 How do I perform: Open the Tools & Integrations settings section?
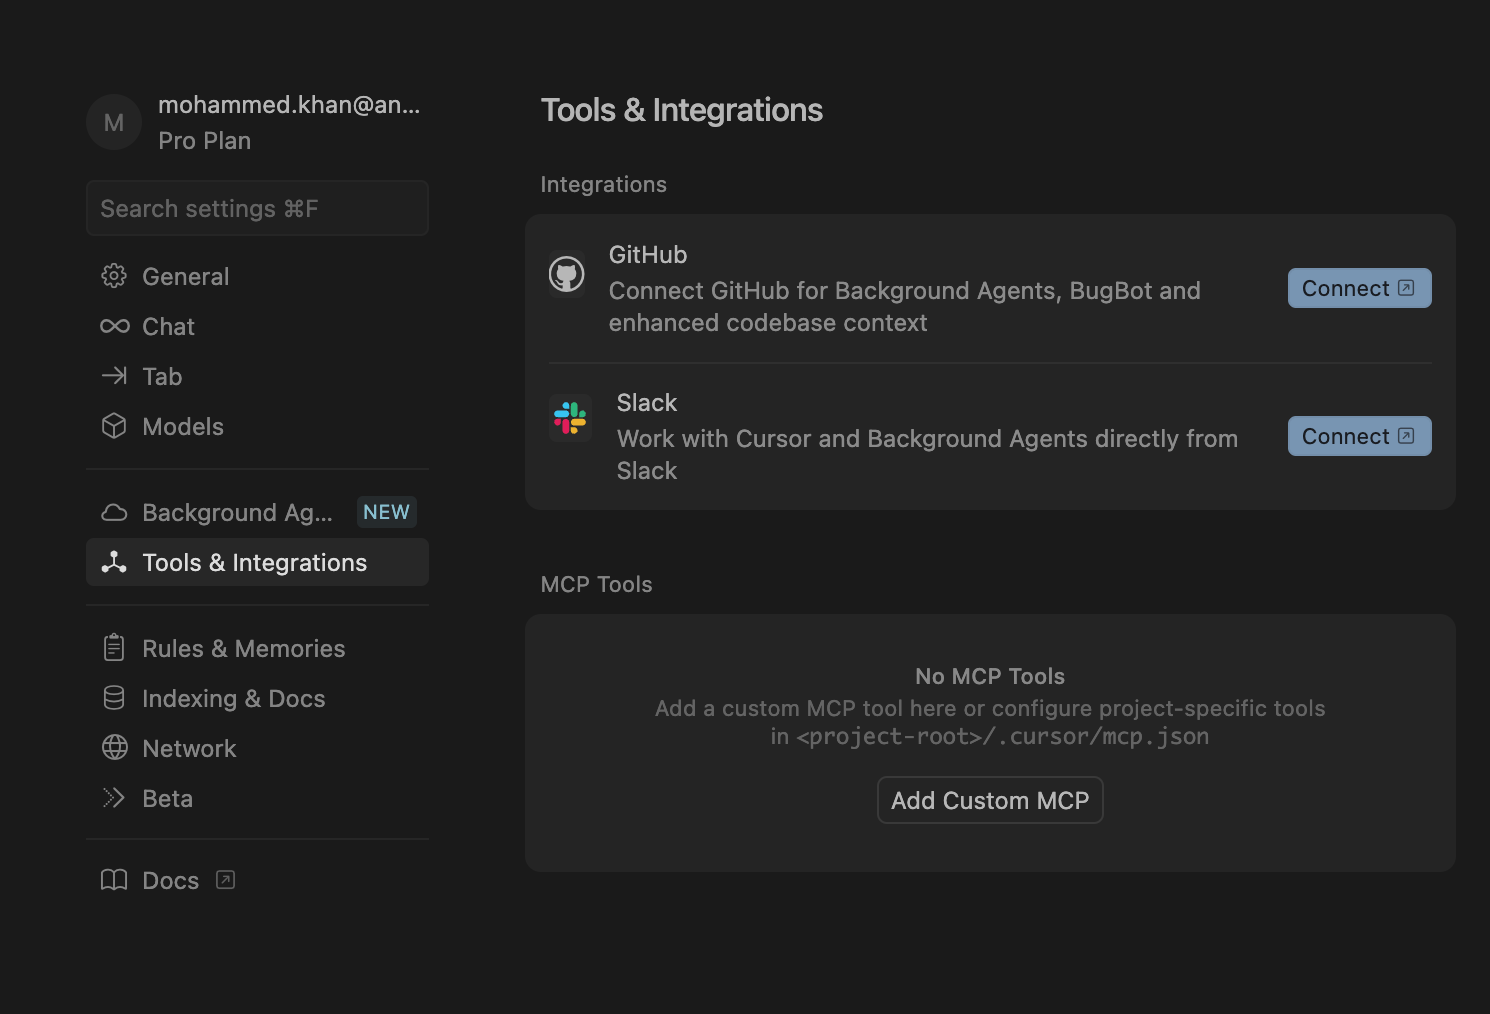pos(256,562)
